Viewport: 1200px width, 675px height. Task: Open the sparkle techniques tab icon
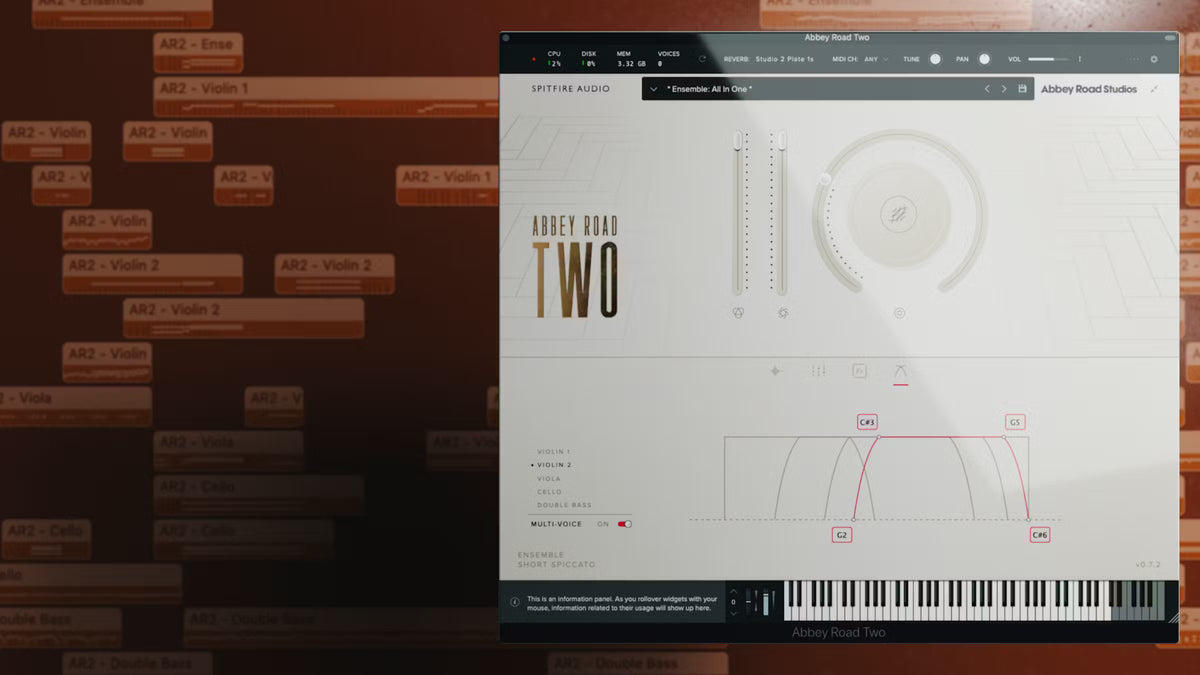[775, 371]
